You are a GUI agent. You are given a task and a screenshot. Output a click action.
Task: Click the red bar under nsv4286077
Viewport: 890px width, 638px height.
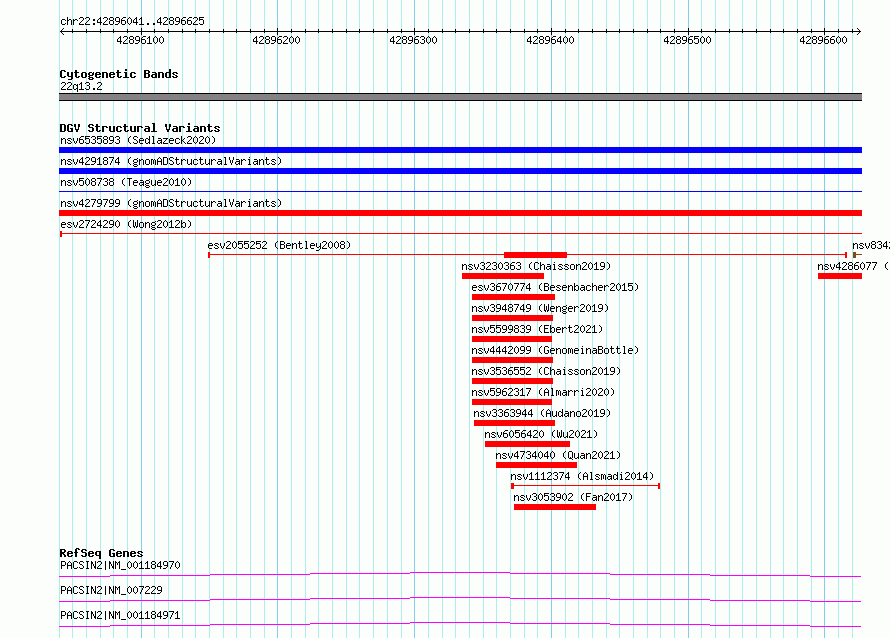pos(840,276)
